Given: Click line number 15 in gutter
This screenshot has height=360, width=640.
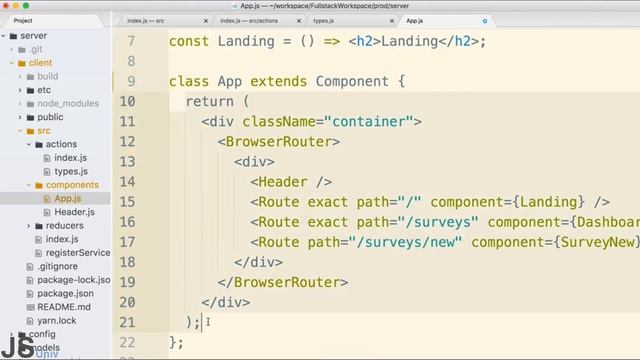Looking at the screenshot, I should [x=127, y=202].
